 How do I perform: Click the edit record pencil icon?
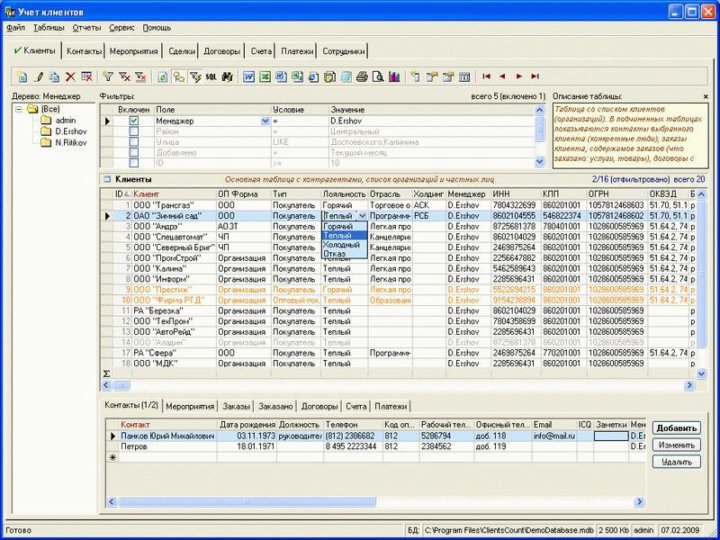(x=39, y=77)
